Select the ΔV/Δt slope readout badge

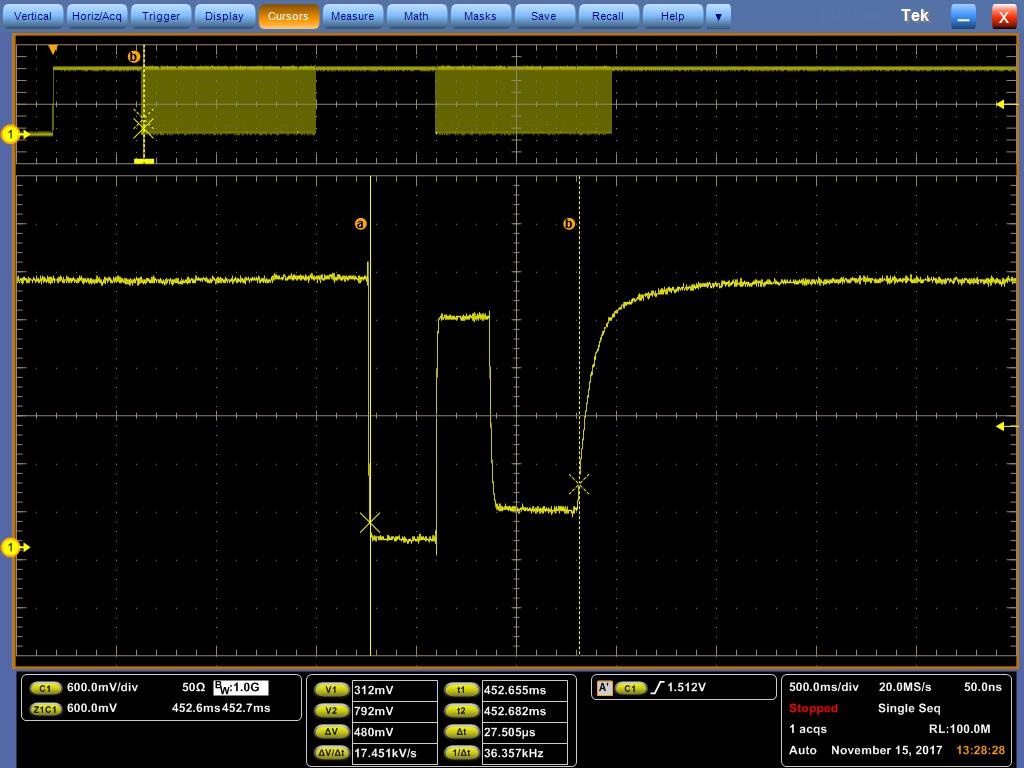(x=331, y=753)
